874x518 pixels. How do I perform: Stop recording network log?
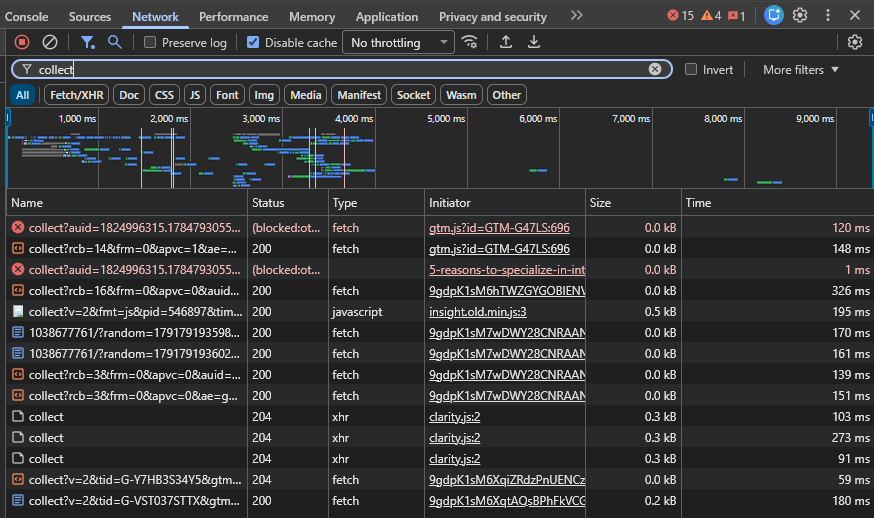[22, 42]
